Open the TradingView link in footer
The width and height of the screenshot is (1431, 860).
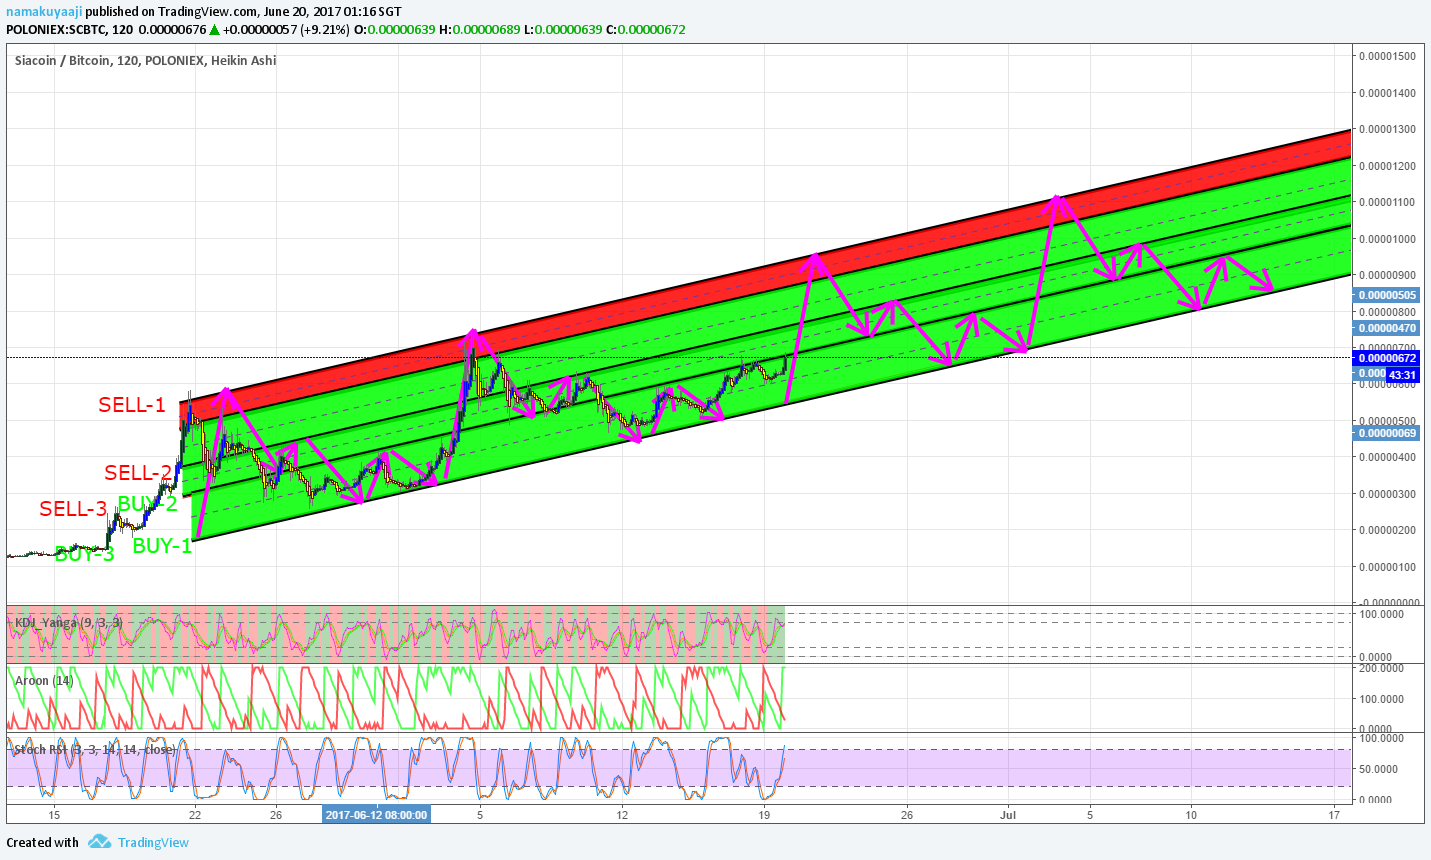coord(153,842)
